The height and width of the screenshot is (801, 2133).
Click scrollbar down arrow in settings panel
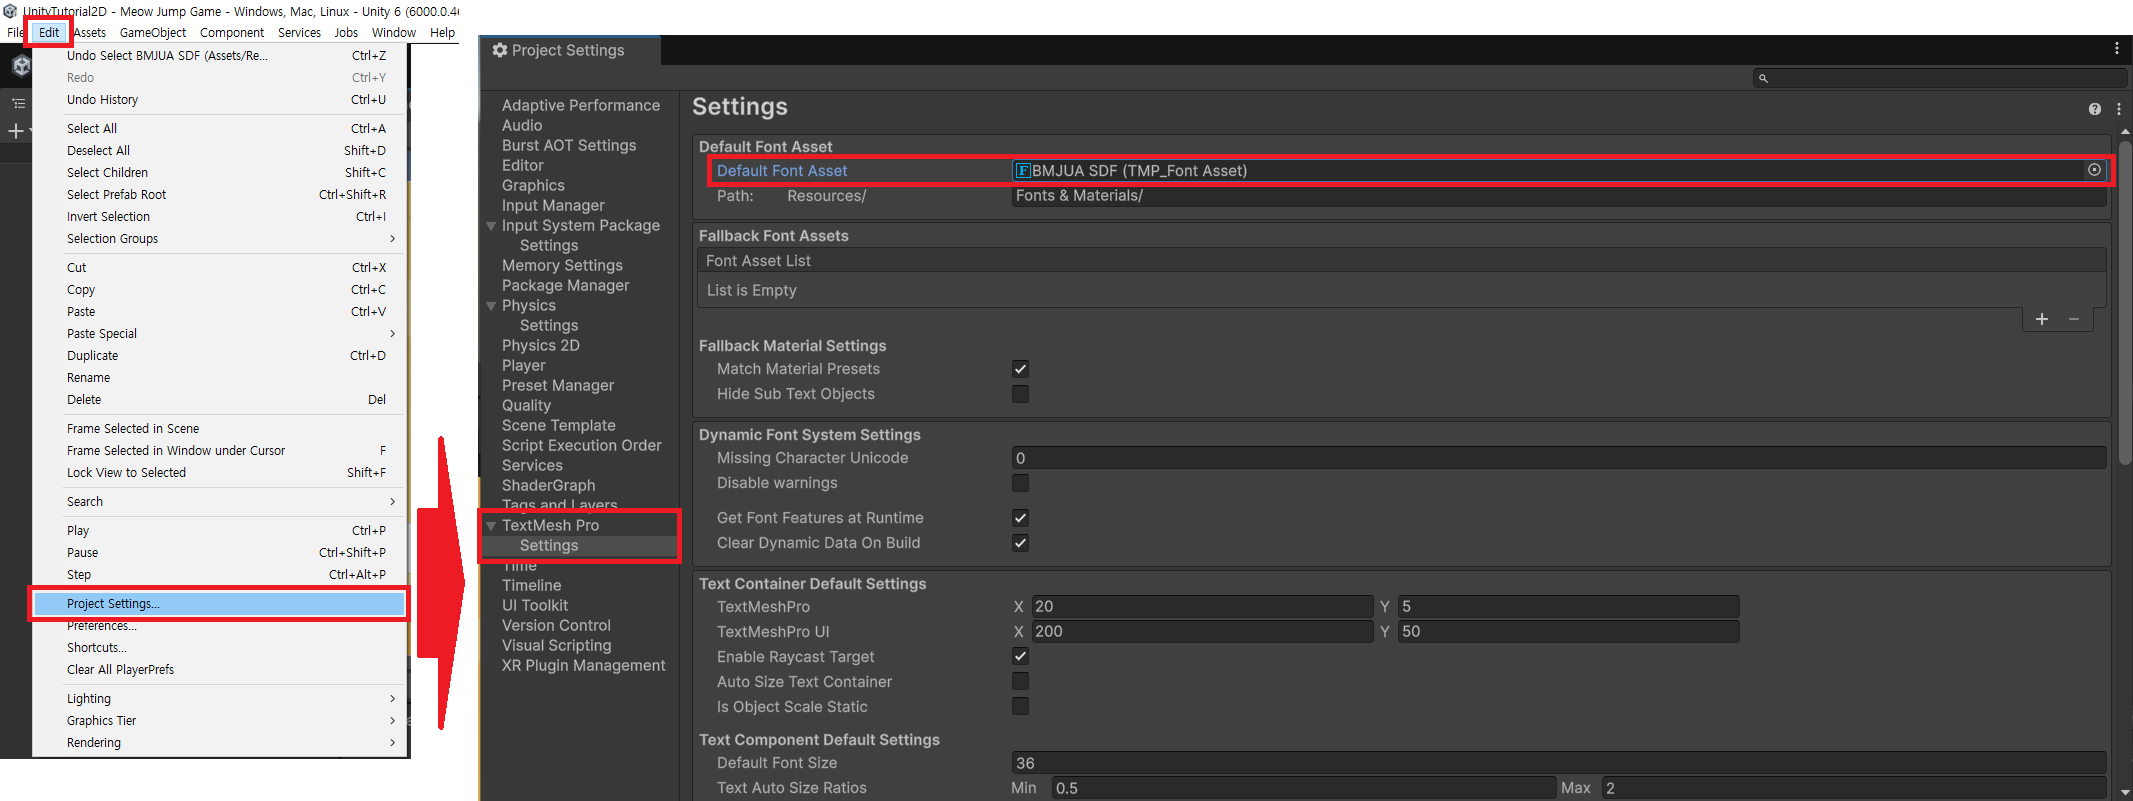2125,792
